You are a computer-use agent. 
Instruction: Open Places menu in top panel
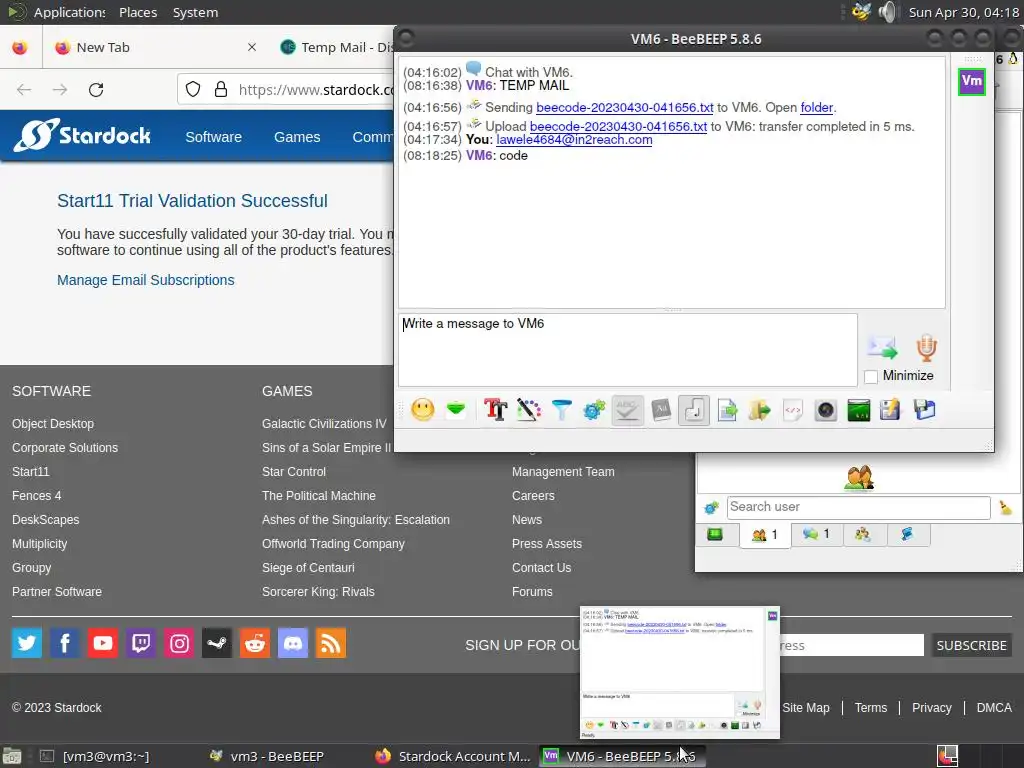pos(138,12)
